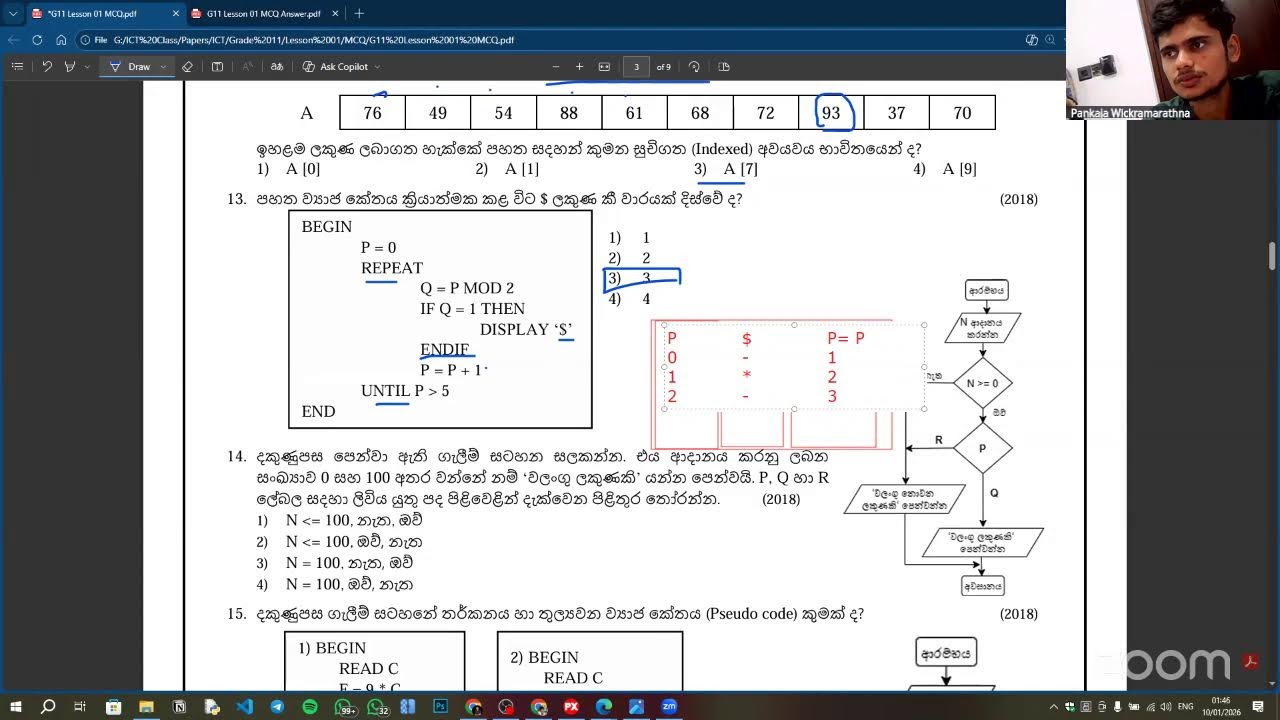Viewport: 1280px width, 720px height.
Task: Open Telegram from the taskbar
Action: [277, 707]
